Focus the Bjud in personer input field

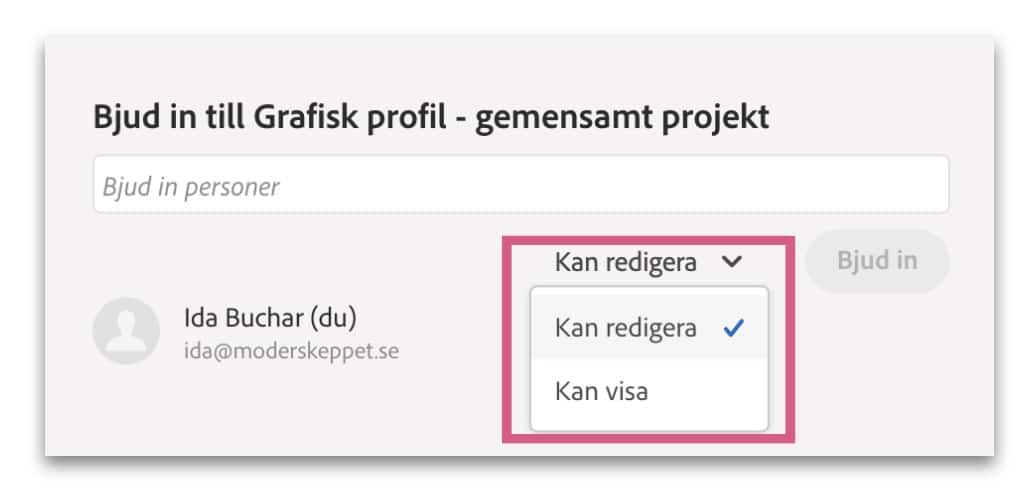[x=521, y=184]
